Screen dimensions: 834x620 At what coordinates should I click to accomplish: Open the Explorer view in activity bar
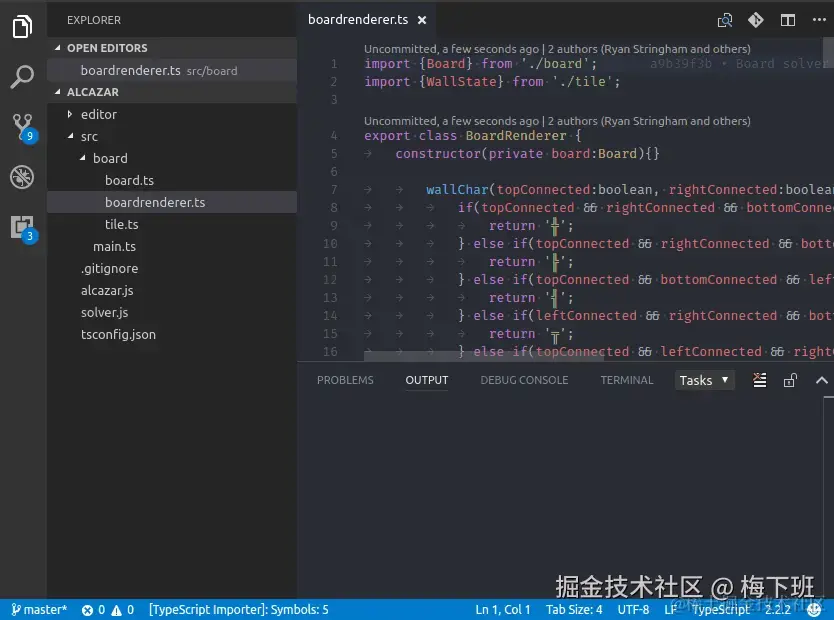point(22,27)
